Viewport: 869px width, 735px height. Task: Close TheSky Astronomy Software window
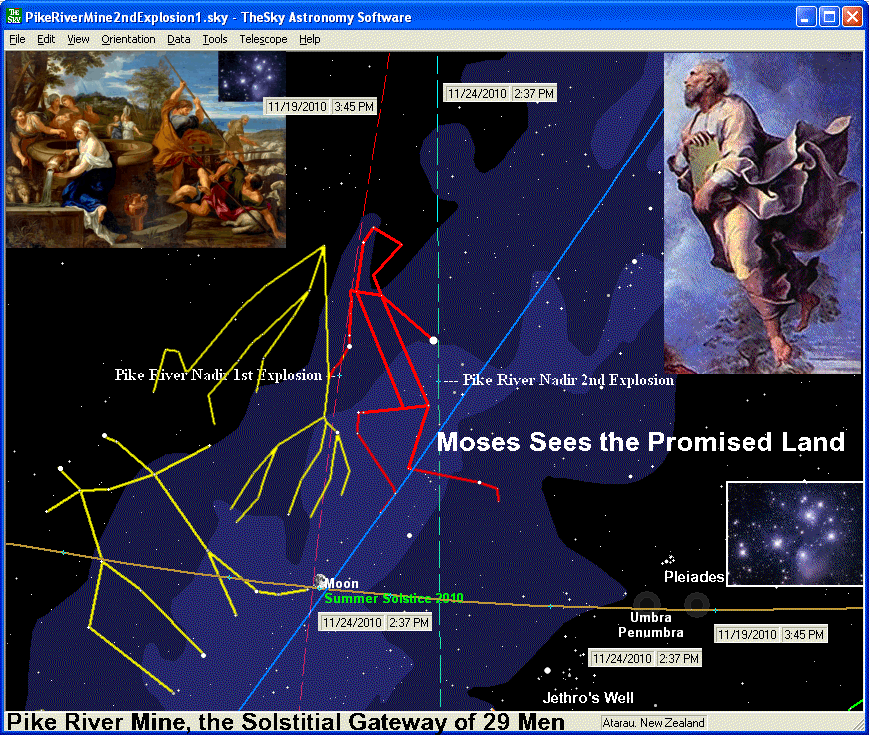coord(852,17)
